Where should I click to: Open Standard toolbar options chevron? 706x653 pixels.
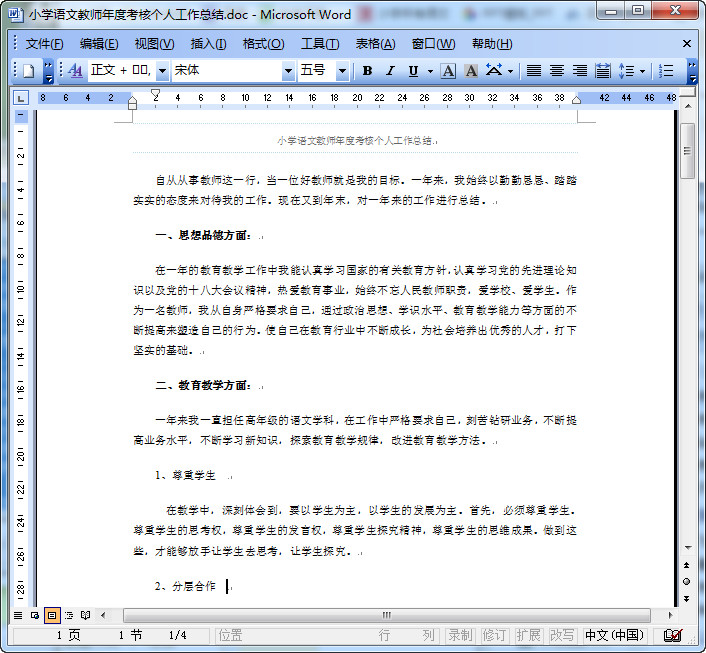coord(49,71)
